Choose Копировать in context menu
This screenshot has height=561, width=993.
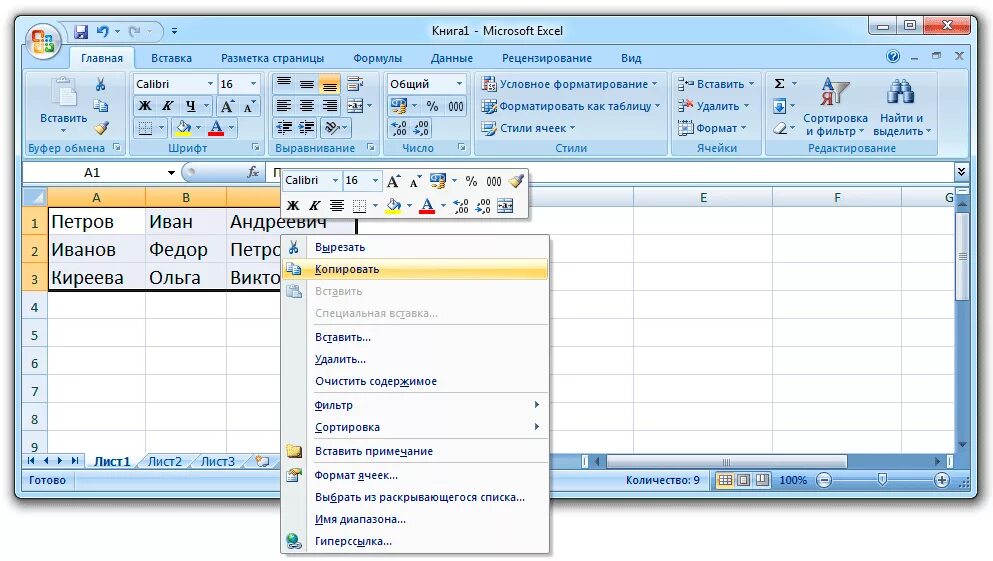tap(415, 269)
